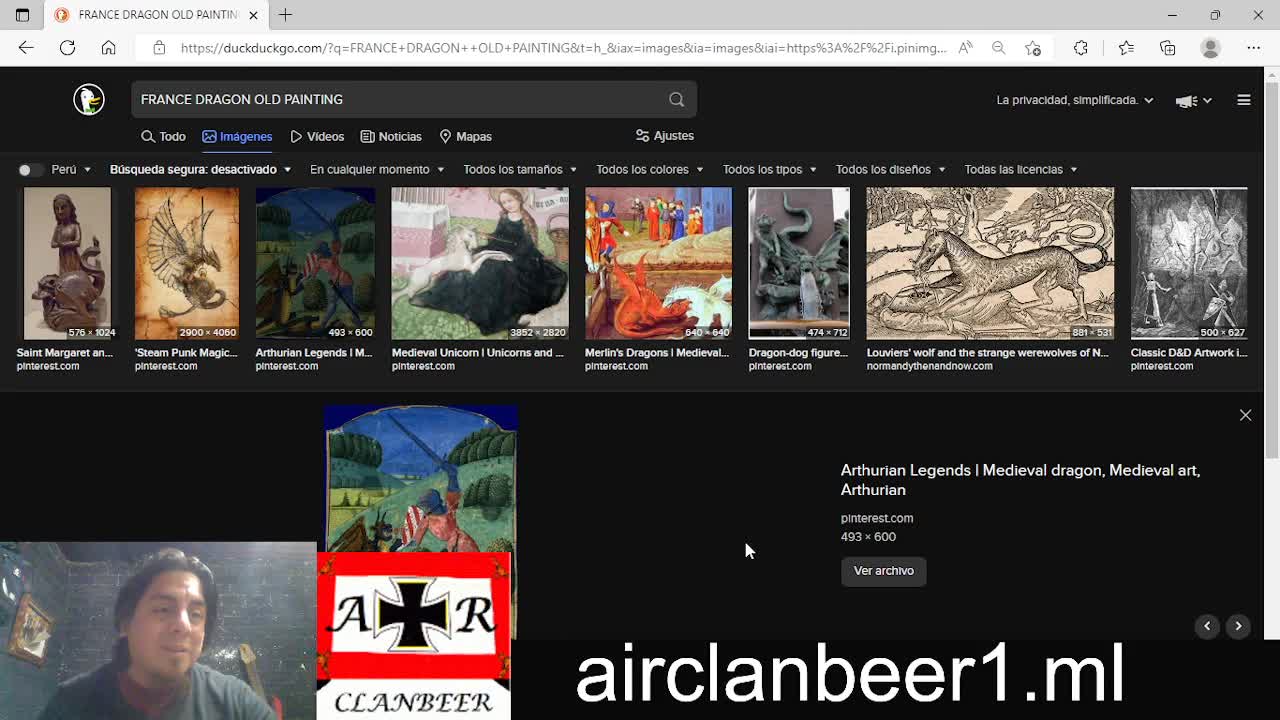Click the browser address bar URL
Viewport: 1280px width, 720px height.
click(x=564, y=48)
